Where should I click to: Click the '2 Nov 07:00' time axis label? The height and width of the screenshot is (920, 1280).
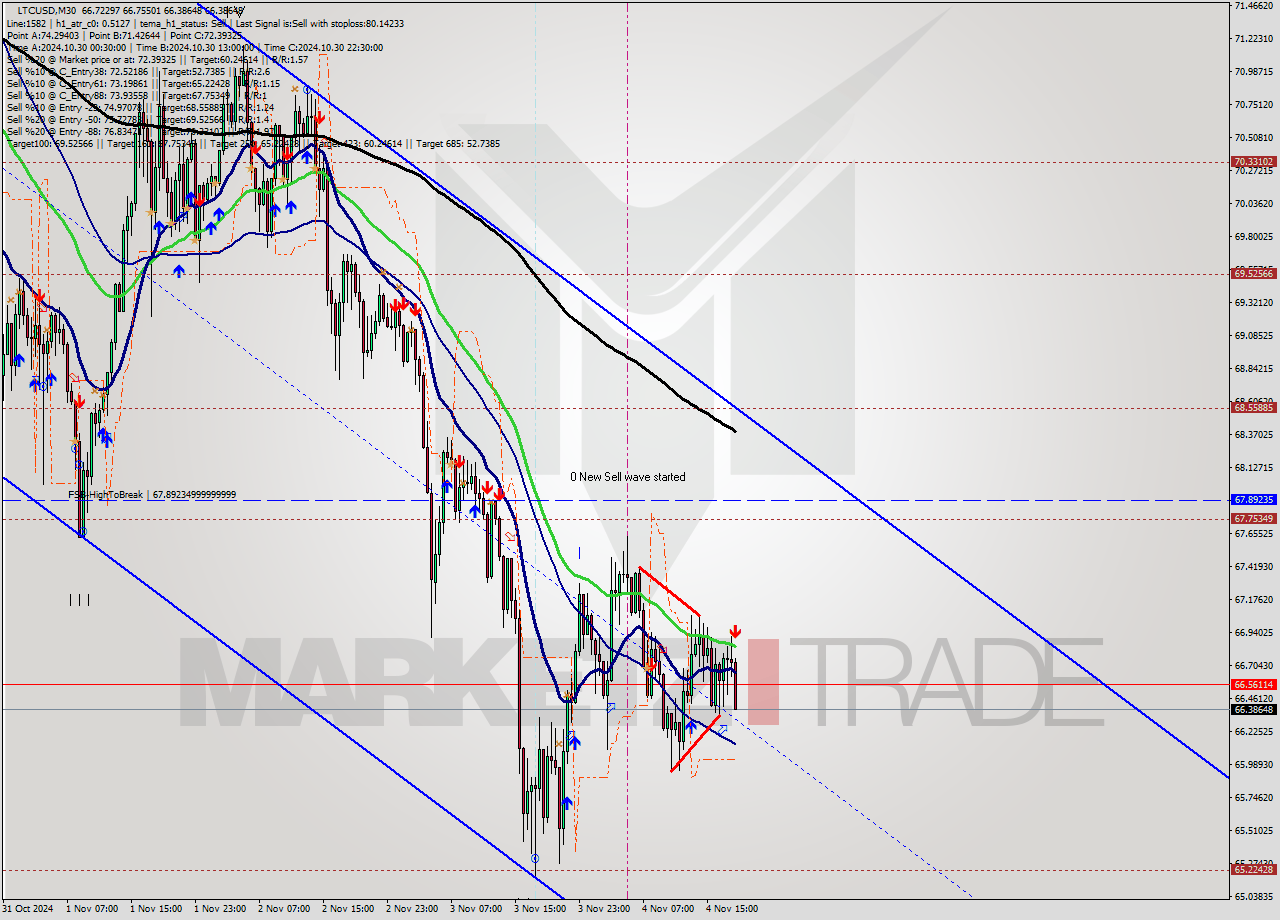click(x=284, y=909)
